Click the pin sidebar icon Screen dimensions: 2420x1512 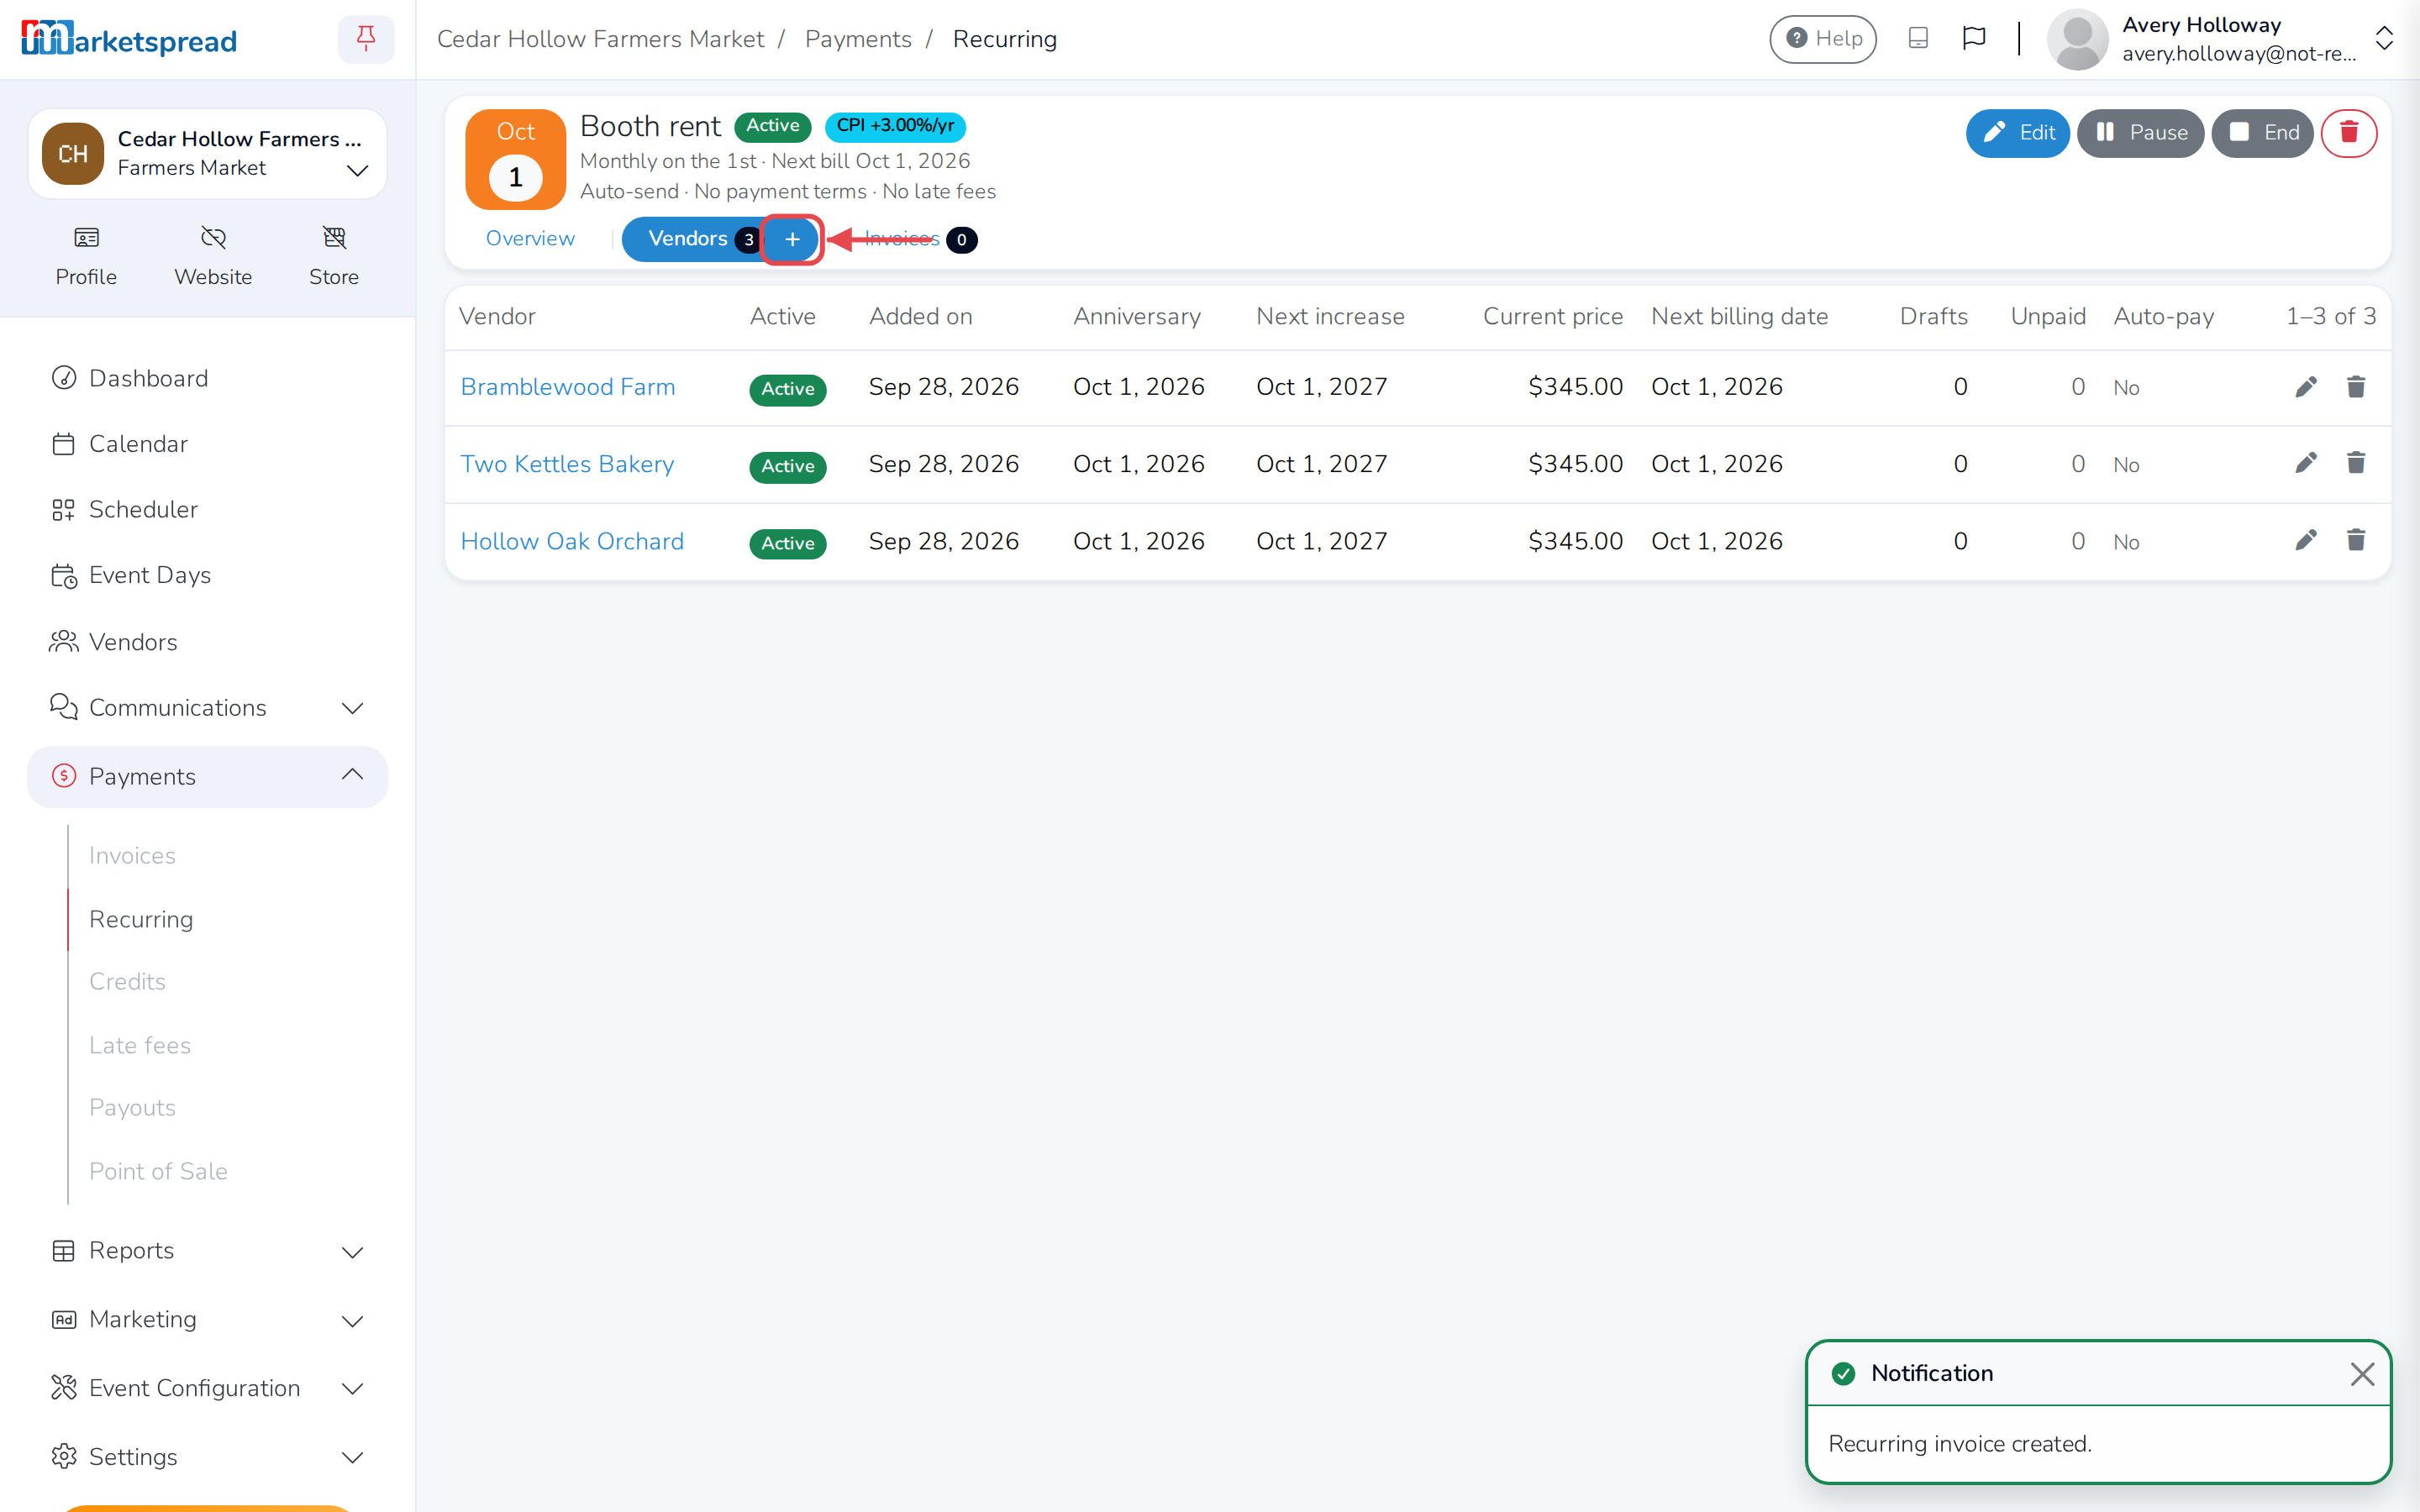(x=366, y=39)
